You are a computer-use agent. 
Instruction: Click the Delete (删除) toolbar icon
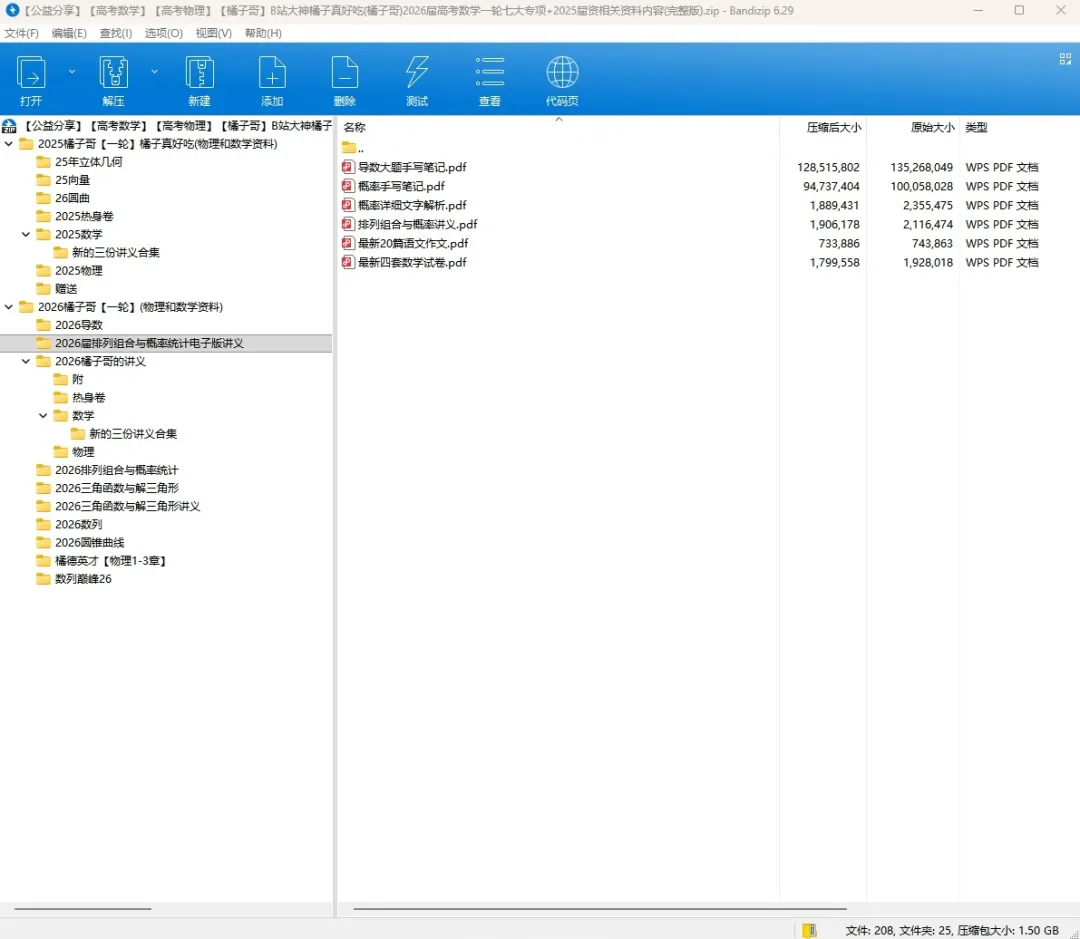(x=344, y=72)
